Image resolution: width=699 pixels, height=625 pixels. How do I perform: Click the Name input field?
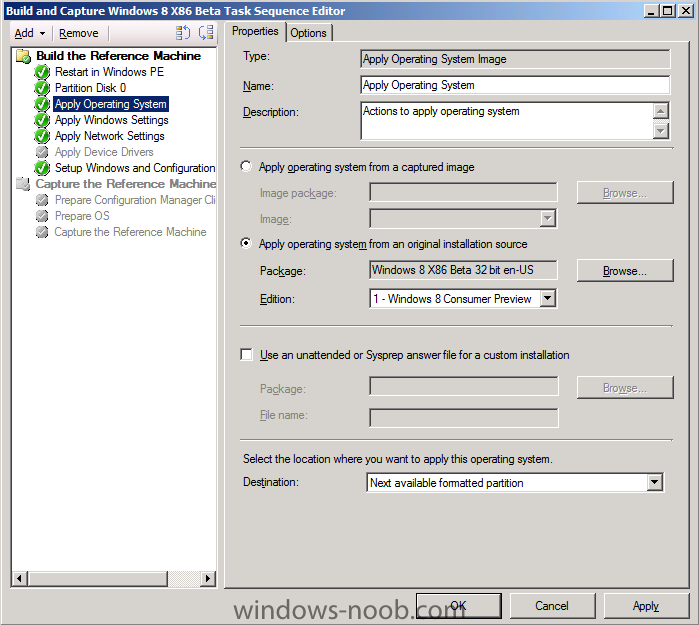point(515,85)
